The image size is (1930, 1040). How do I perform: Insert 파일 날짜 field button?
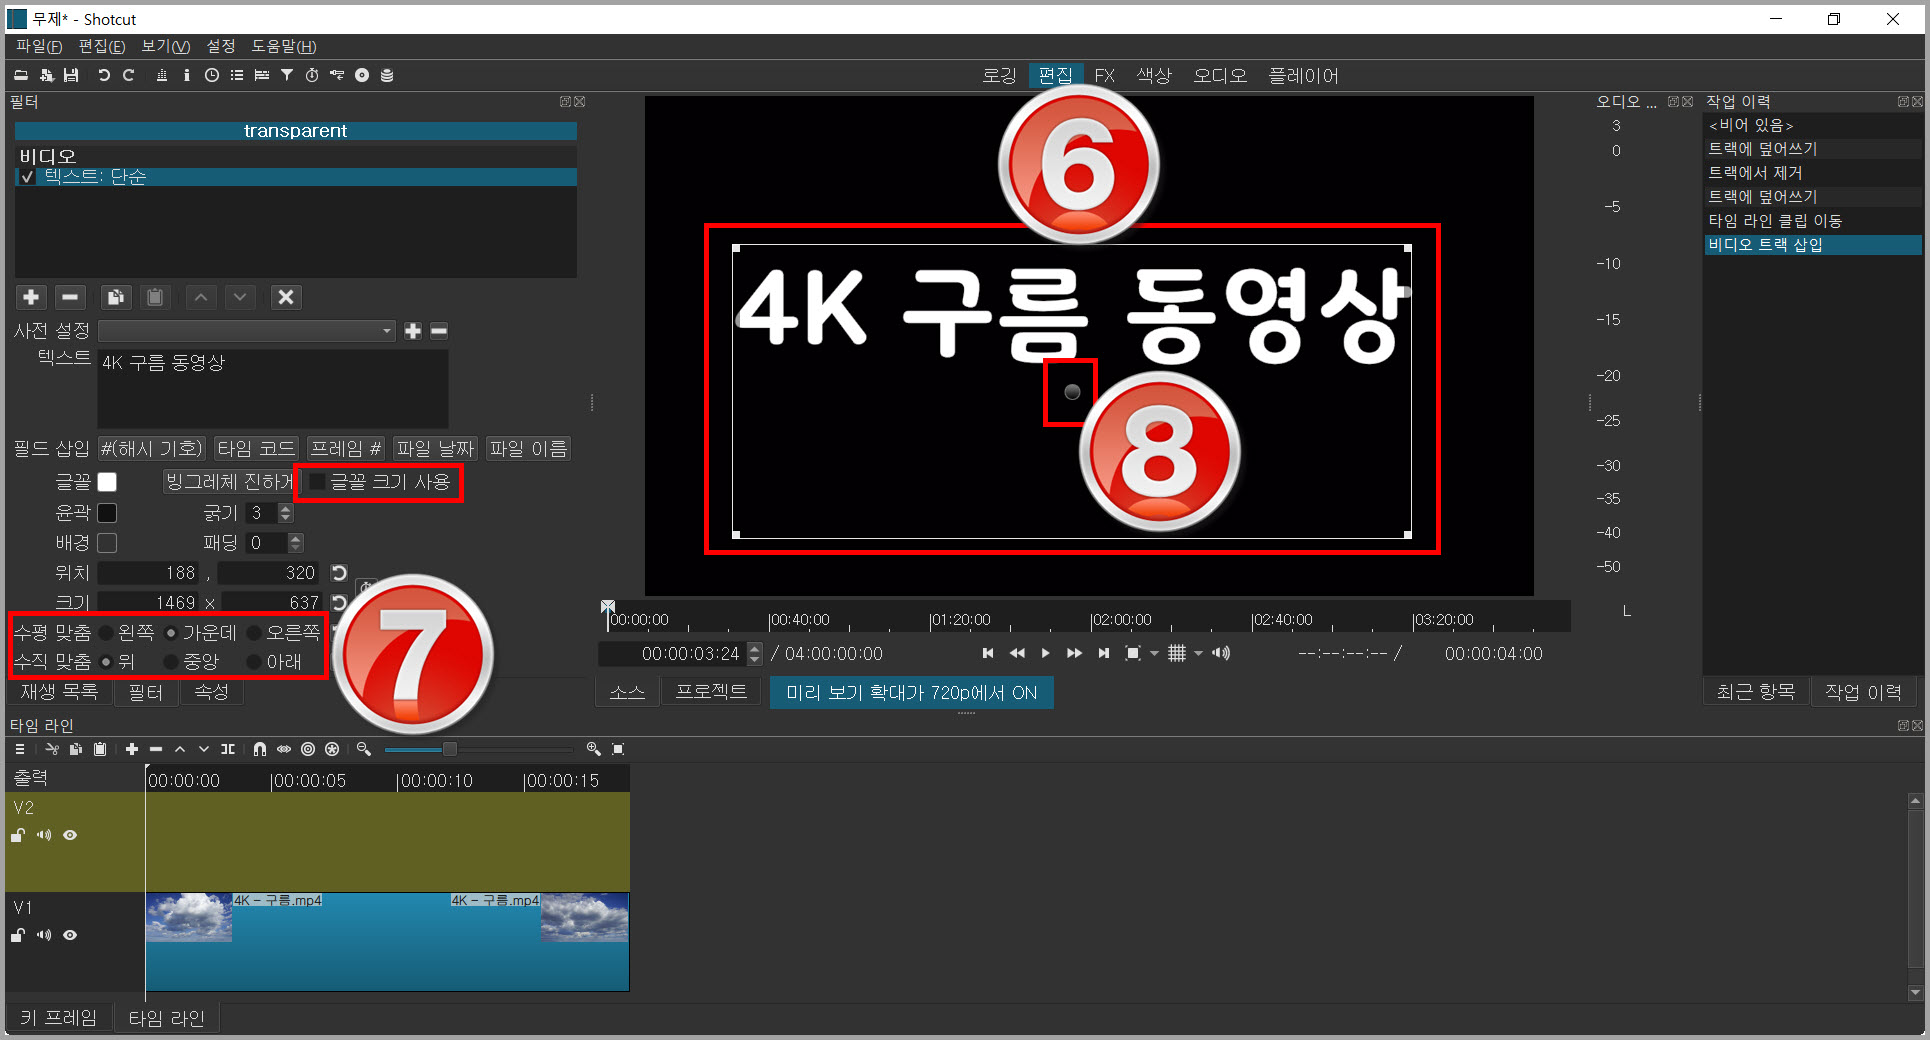[435, 449]
